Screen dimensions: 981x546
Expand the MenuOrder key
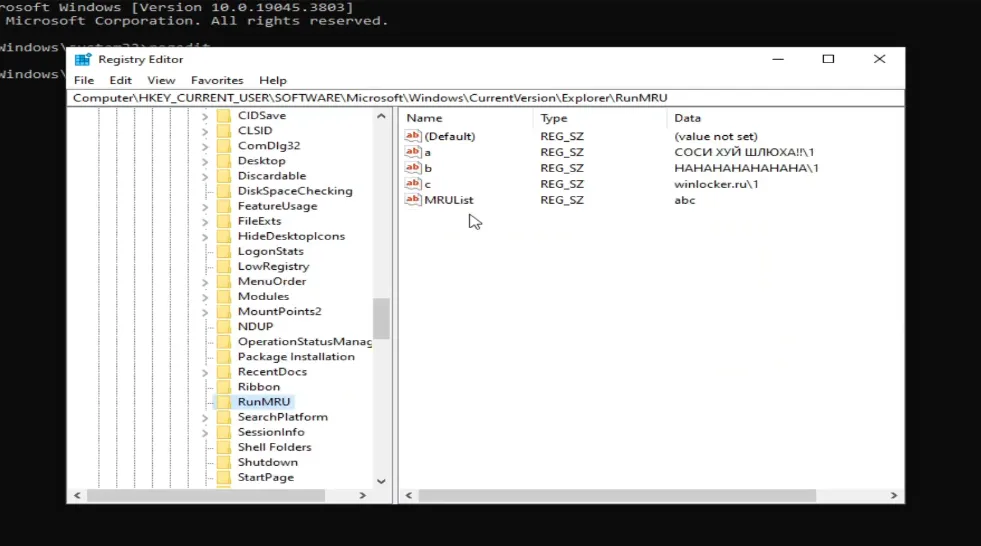(x=205, y=281)
